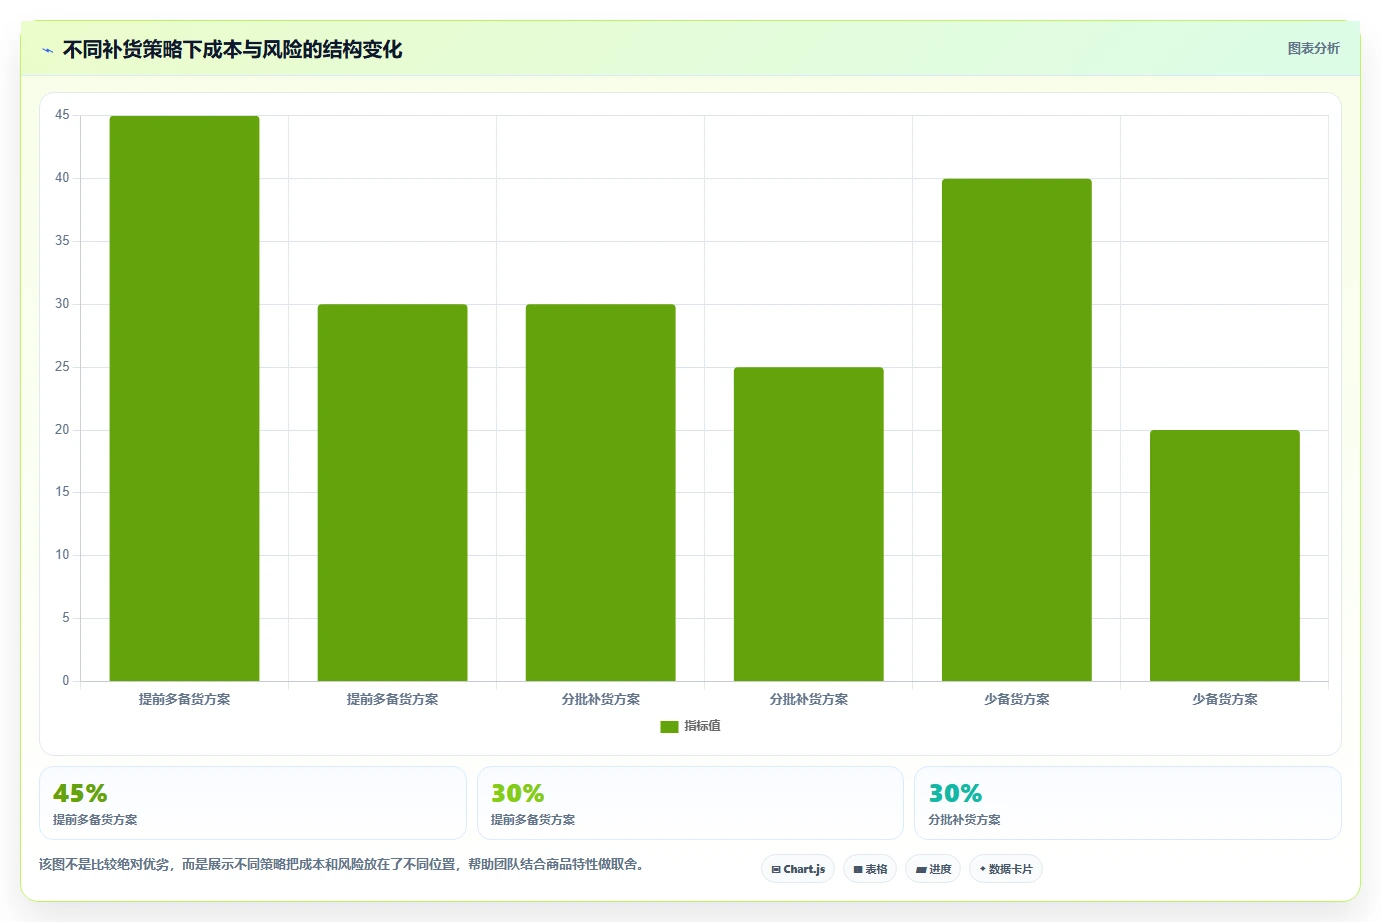
Task: Open the 30% 分批补货方案 data card
Action: pyautogui.click(x=1128, y=803)
